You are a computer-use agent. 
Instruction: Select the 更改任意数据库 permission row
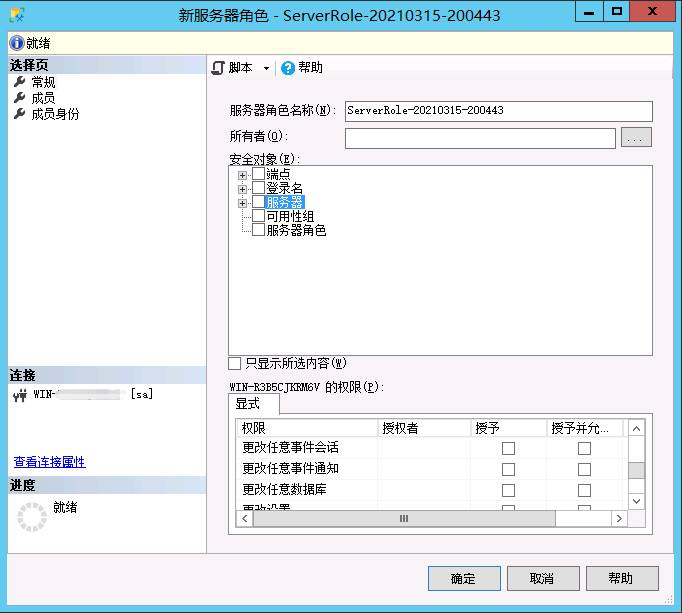431,490
